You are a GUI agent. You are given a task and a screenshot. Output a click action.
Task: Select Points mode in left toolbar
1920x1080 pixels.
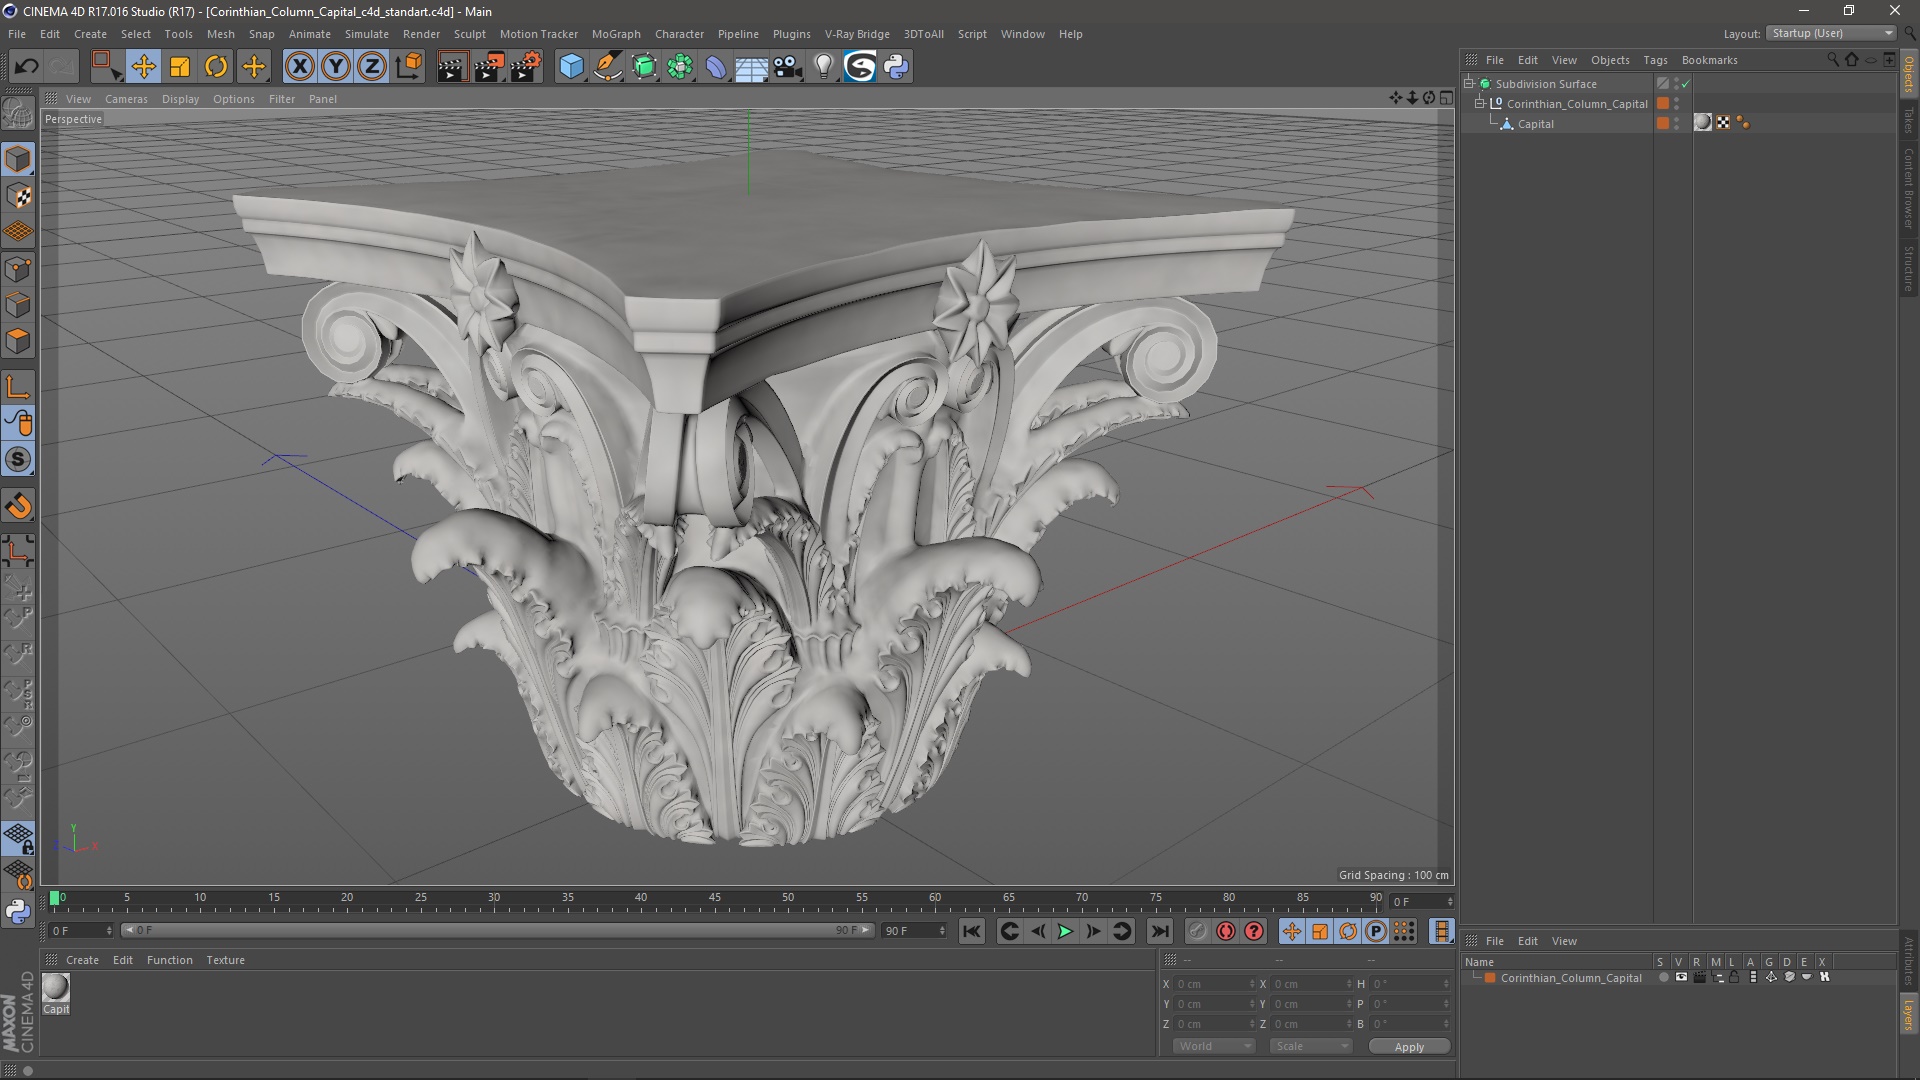[18, 269]
